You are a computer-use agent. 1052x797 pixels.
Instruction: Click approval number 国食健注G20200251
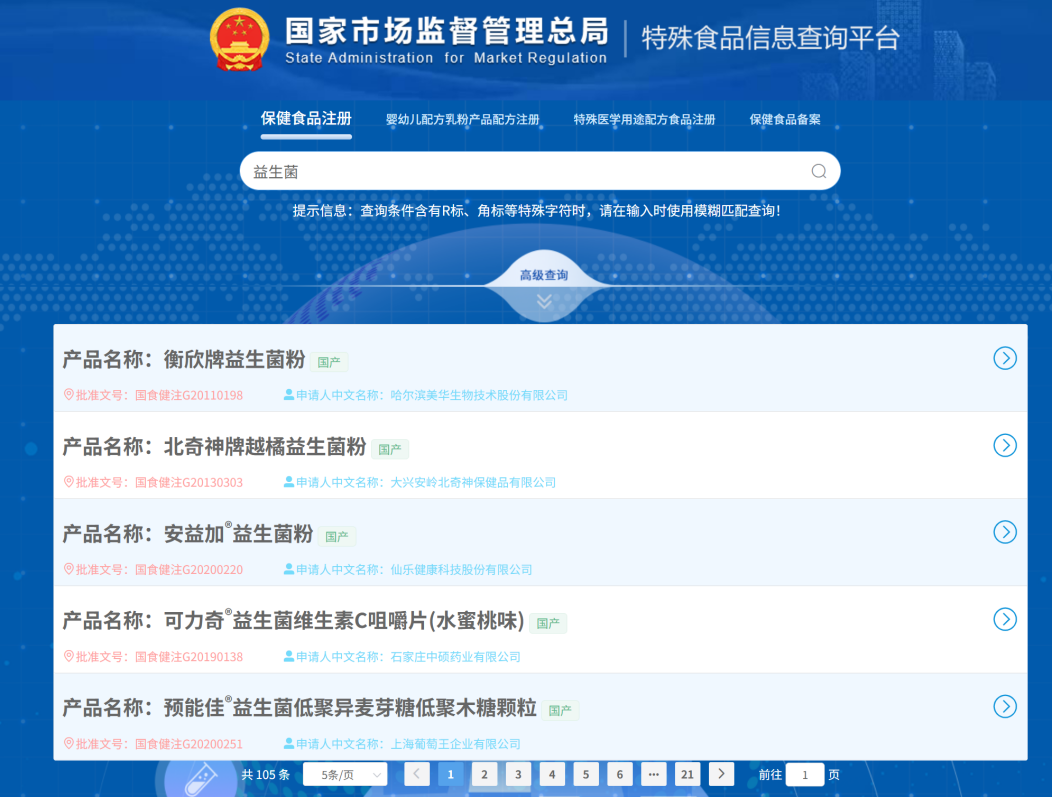point(189,744)
